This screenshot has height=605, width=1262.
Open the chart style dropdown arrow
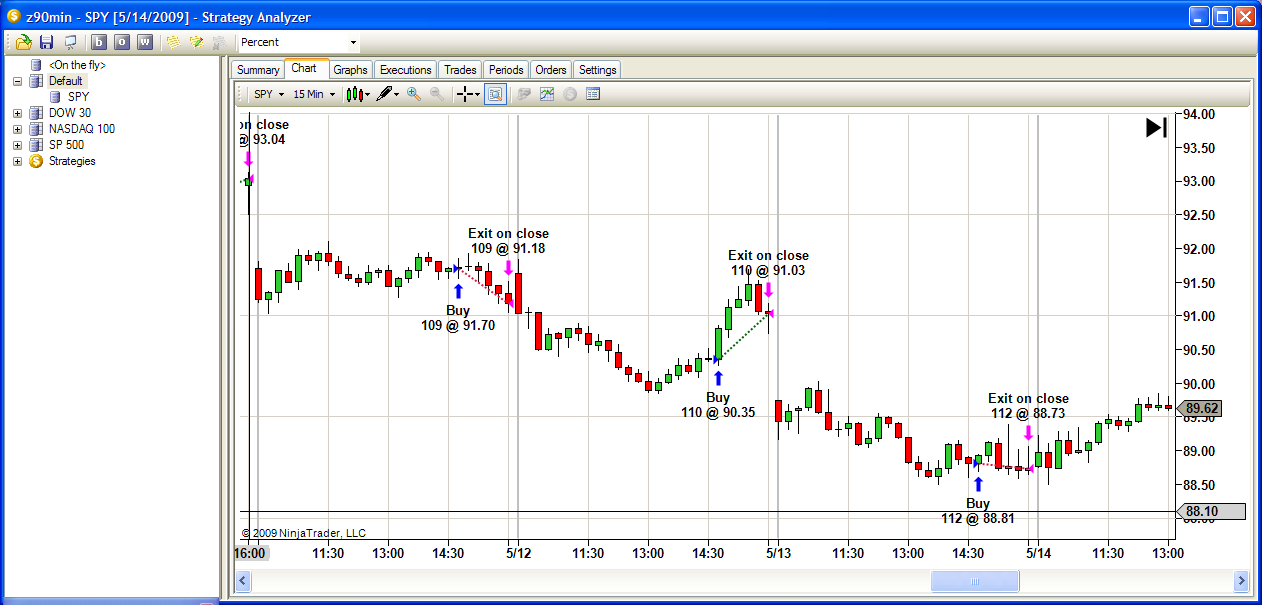367,94
